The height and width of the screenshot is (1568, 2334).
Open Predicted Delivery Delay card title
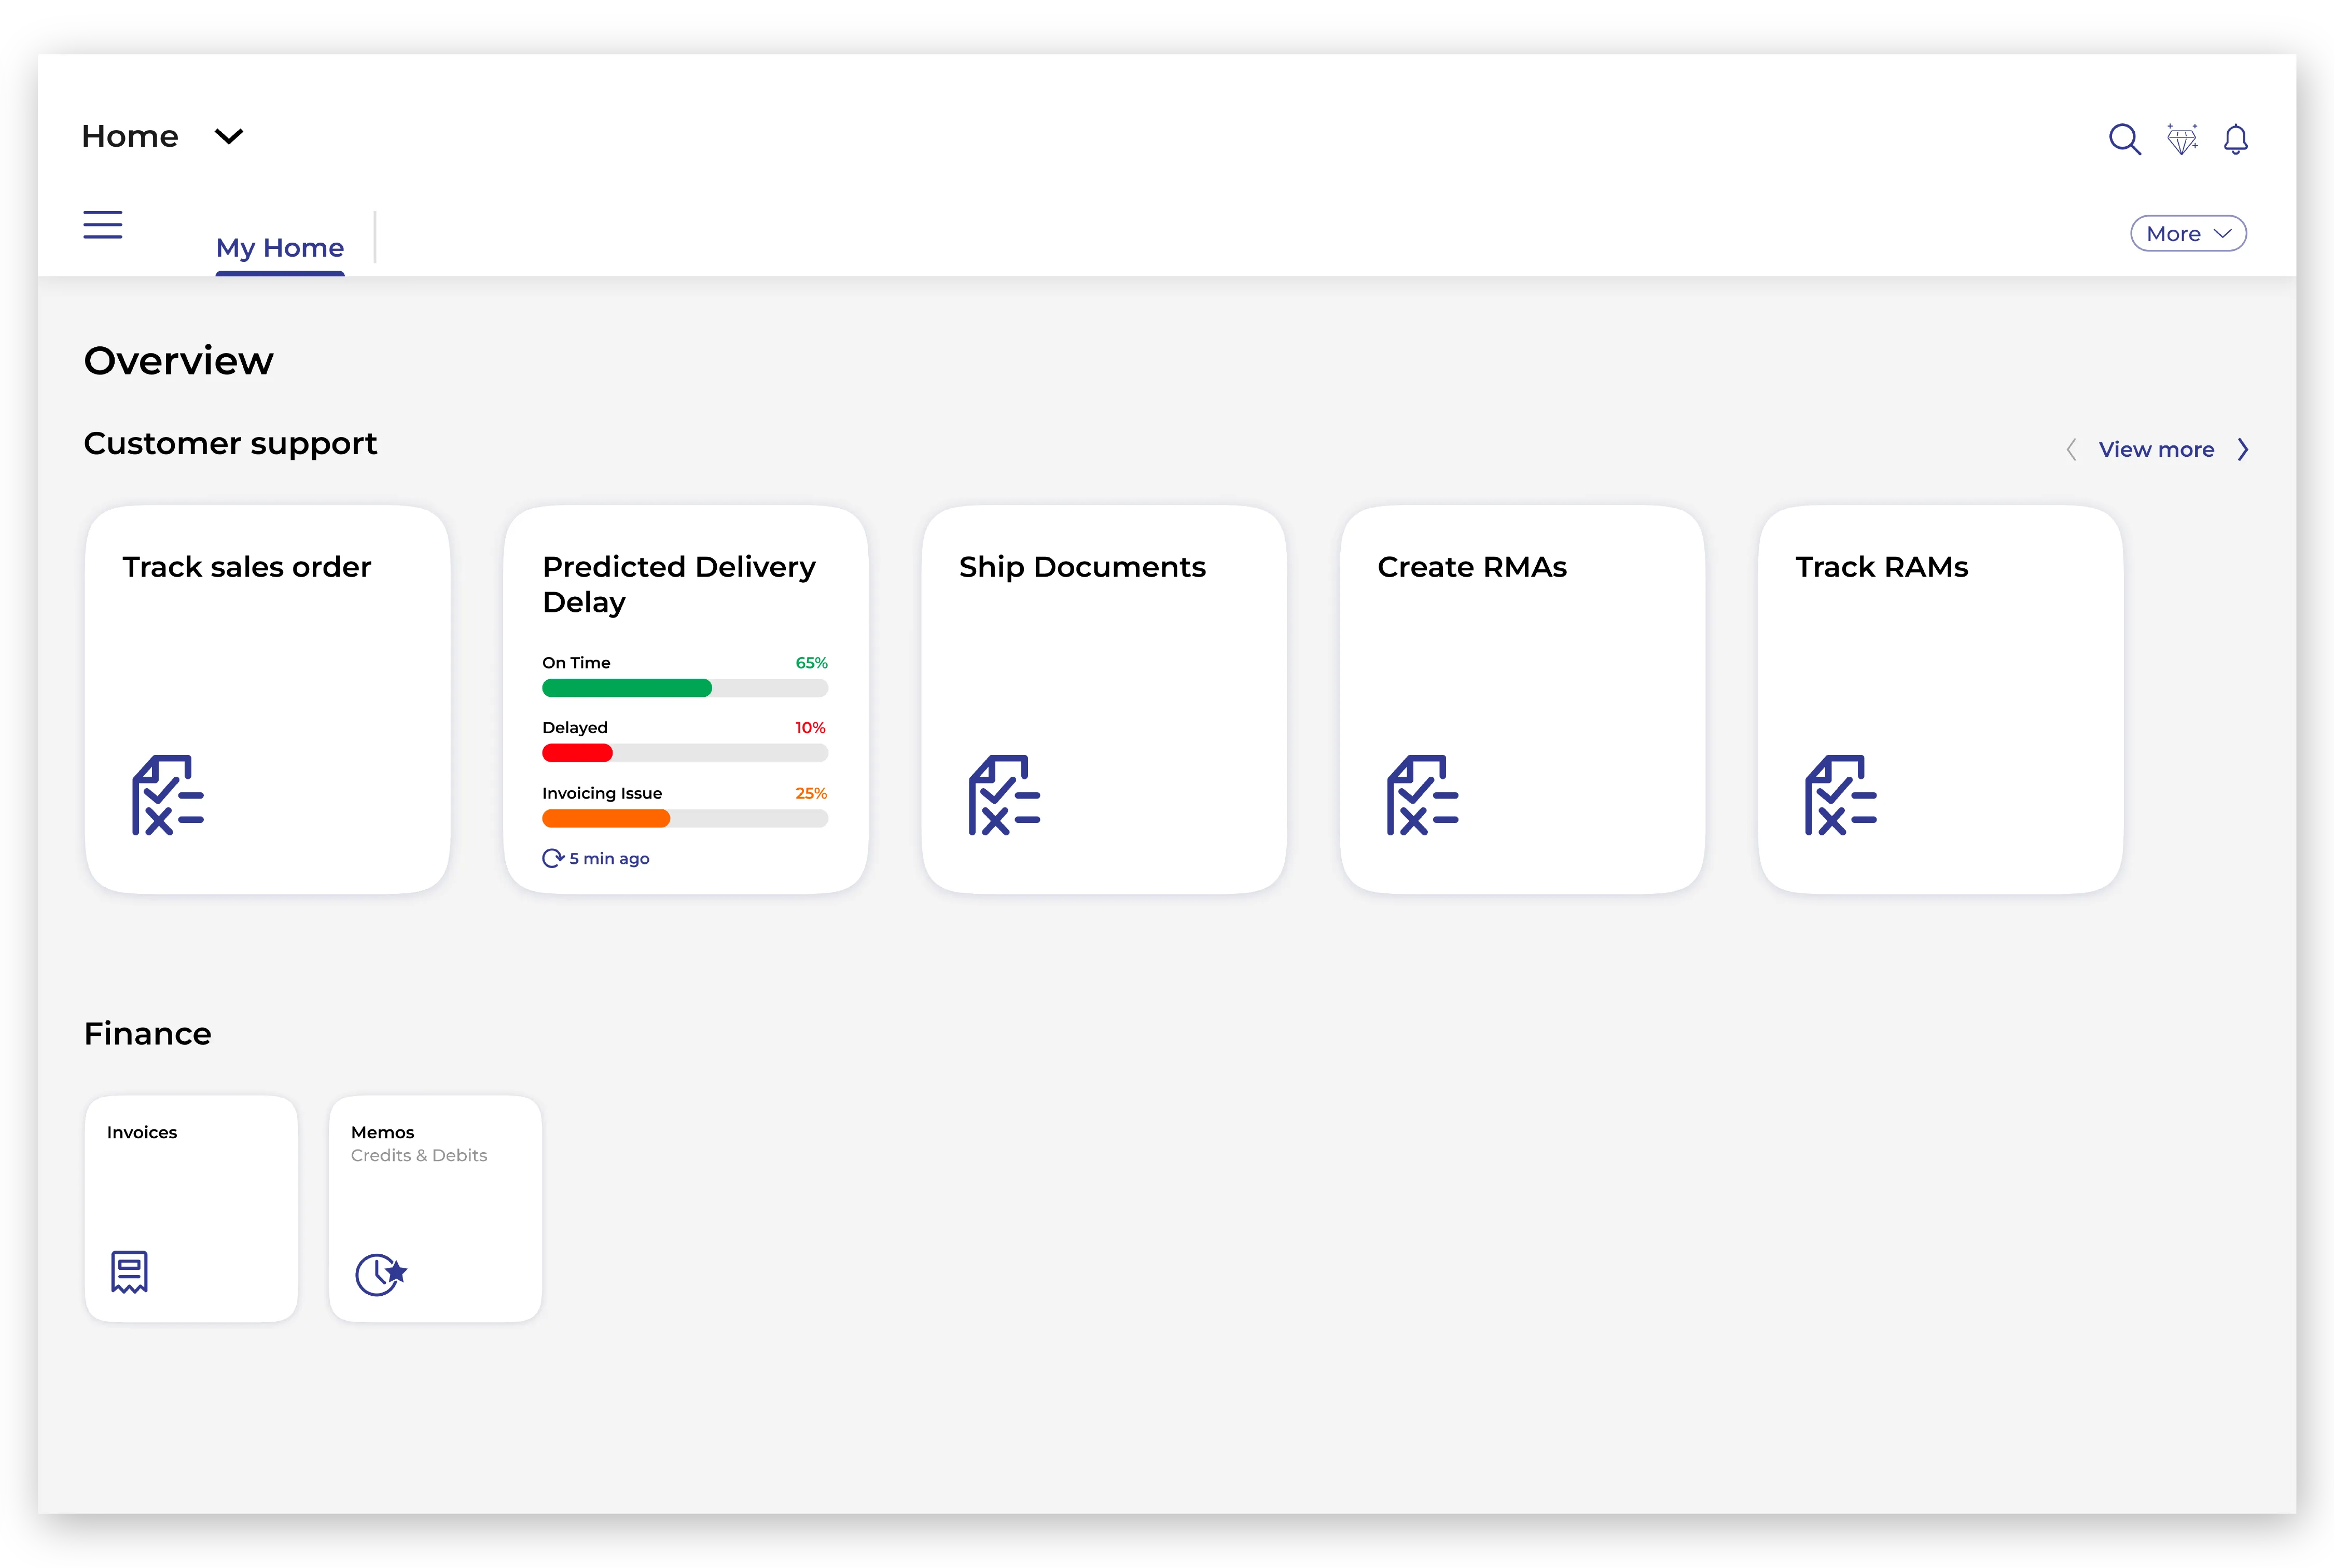(x=679, y=584)
